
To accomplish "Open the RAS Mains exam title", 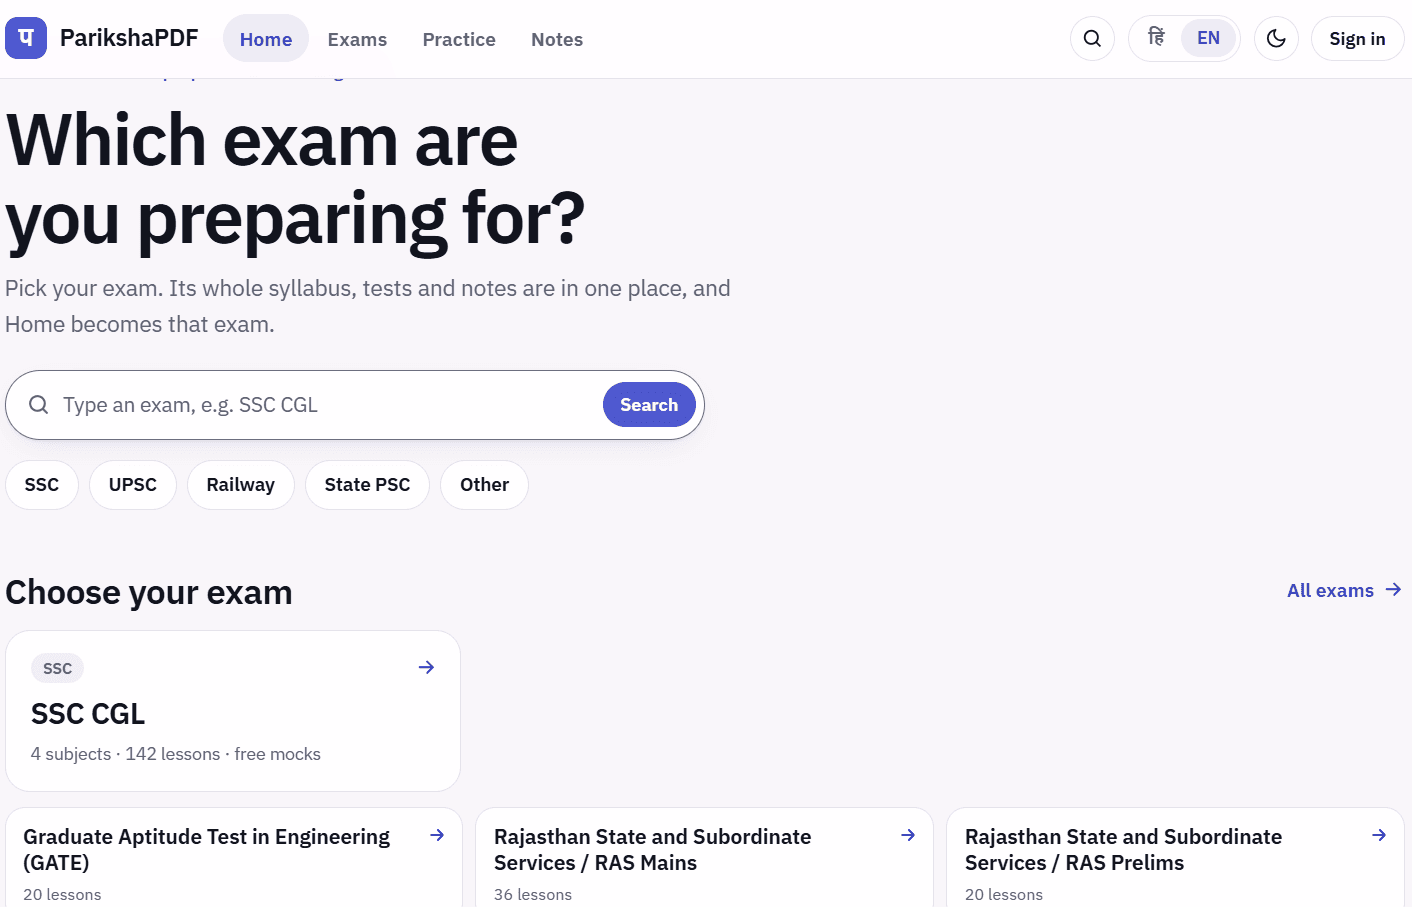I will click(653, 850).
